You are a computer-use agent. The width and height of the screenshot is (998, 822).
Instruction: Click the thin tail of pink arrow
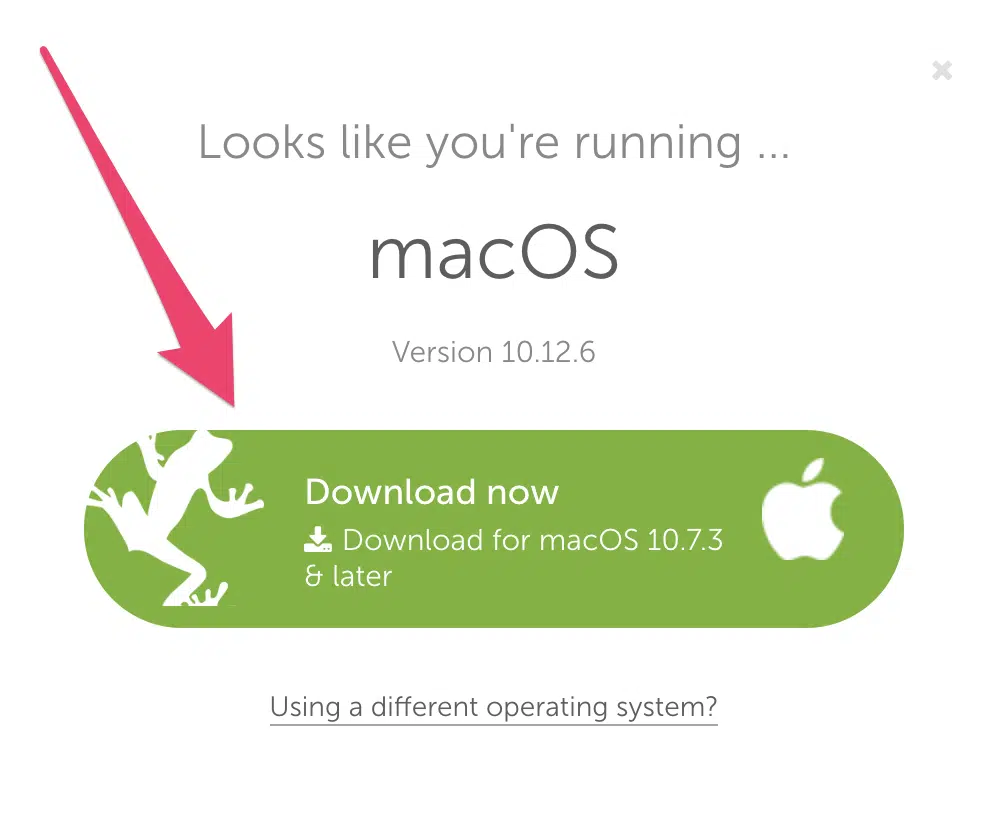point(83,127)
